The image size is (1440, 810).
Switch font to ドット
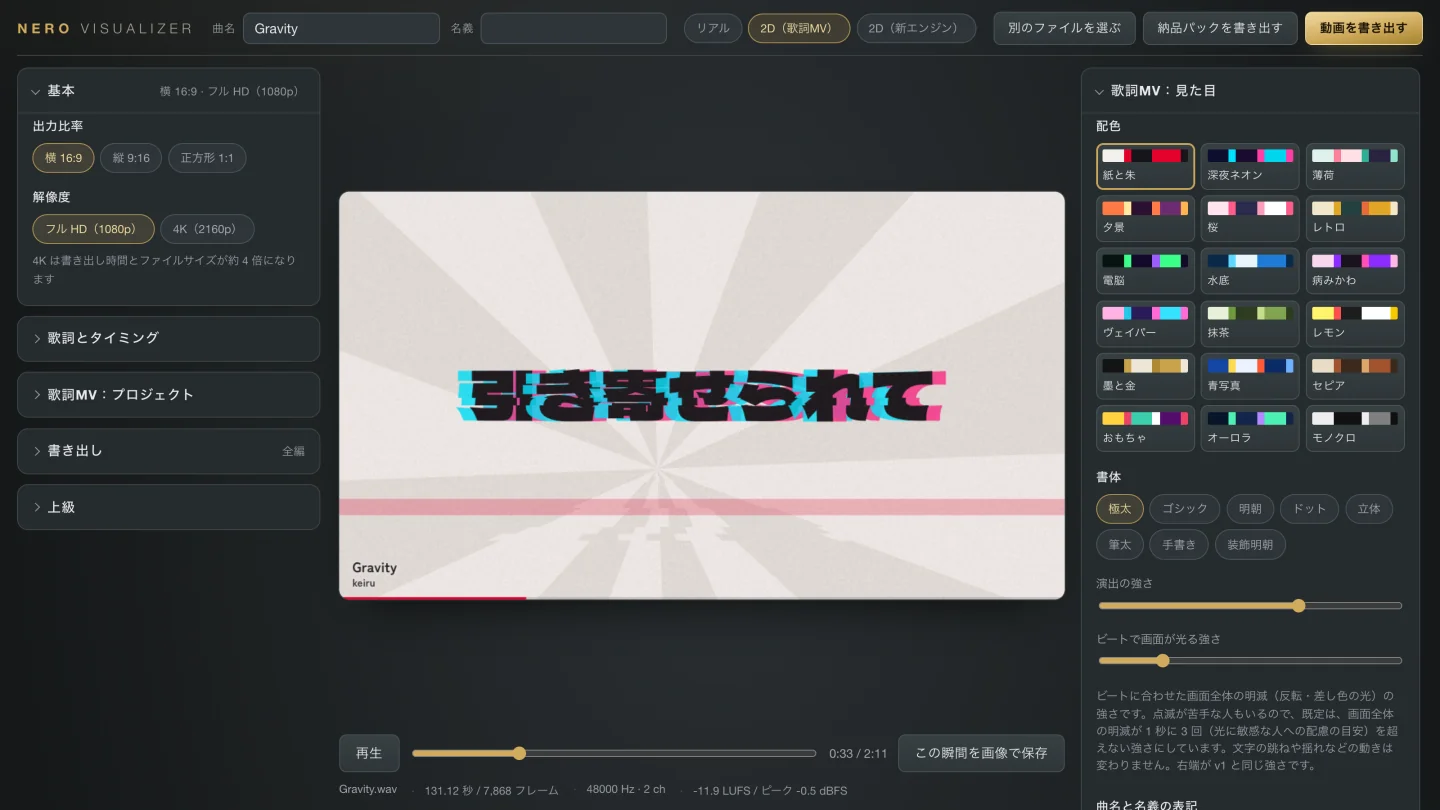click(x=1310, y=509)
